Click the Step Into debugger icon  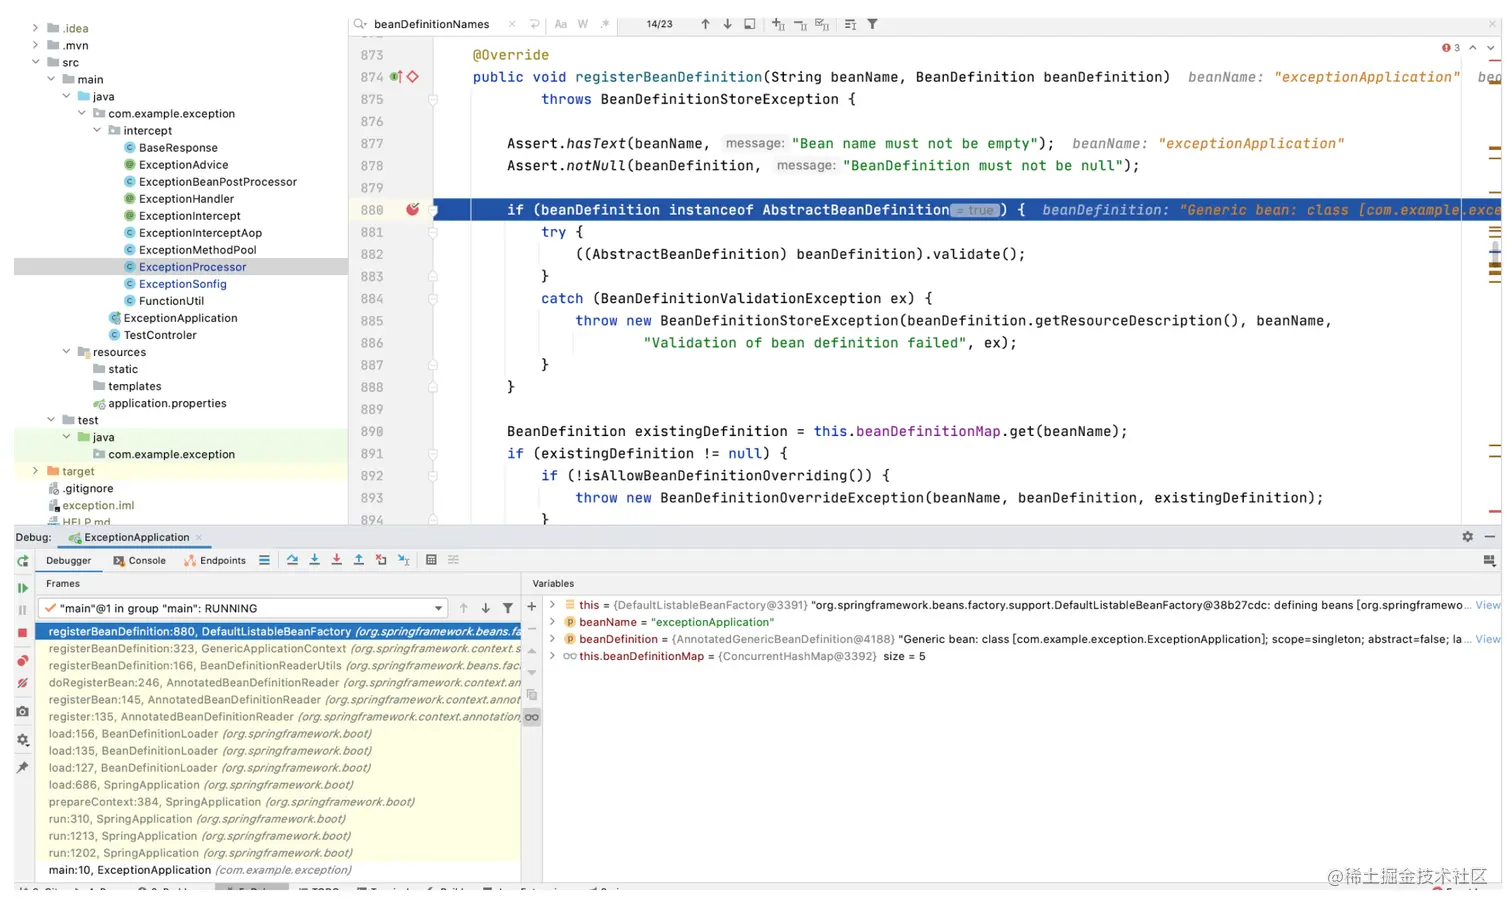314,560
